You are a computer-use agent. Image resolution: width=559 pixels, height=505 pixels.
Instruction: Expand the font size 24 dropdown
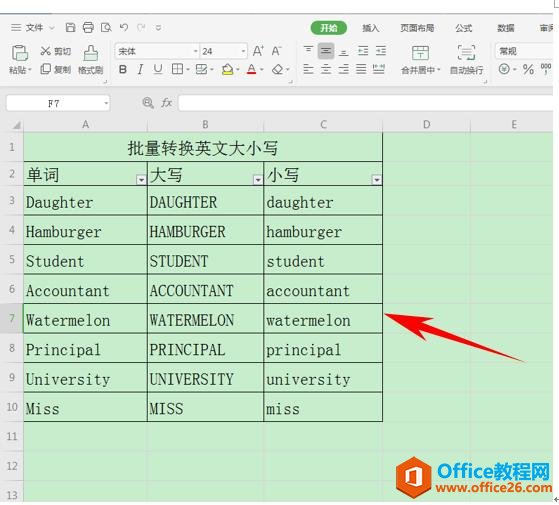pyautogui.click(x=243, y=51)
